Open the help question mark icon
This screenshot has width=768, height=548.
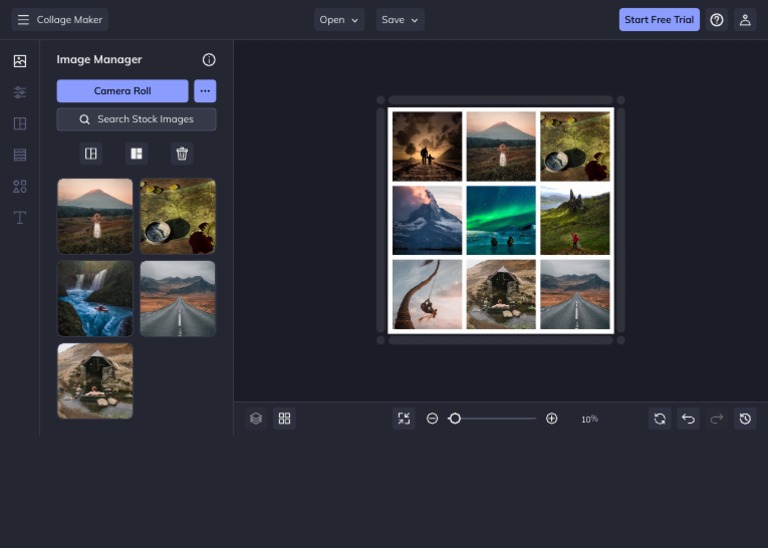(716, 20)
